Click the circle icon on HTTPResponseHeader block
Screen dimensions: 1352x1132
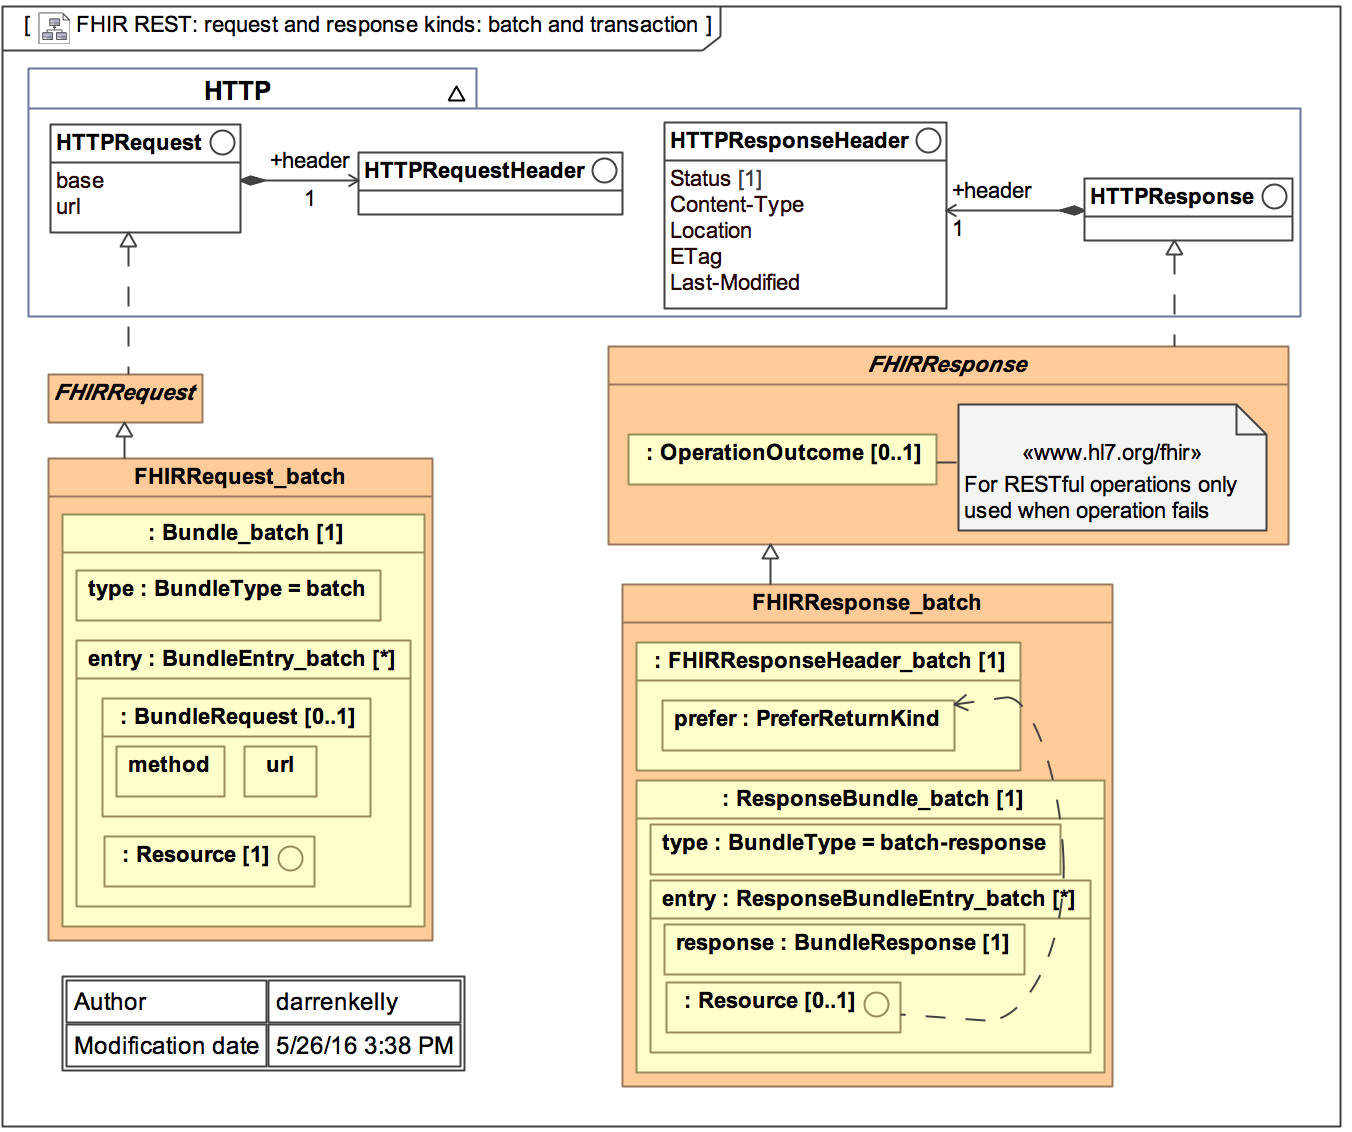(928, 140)
